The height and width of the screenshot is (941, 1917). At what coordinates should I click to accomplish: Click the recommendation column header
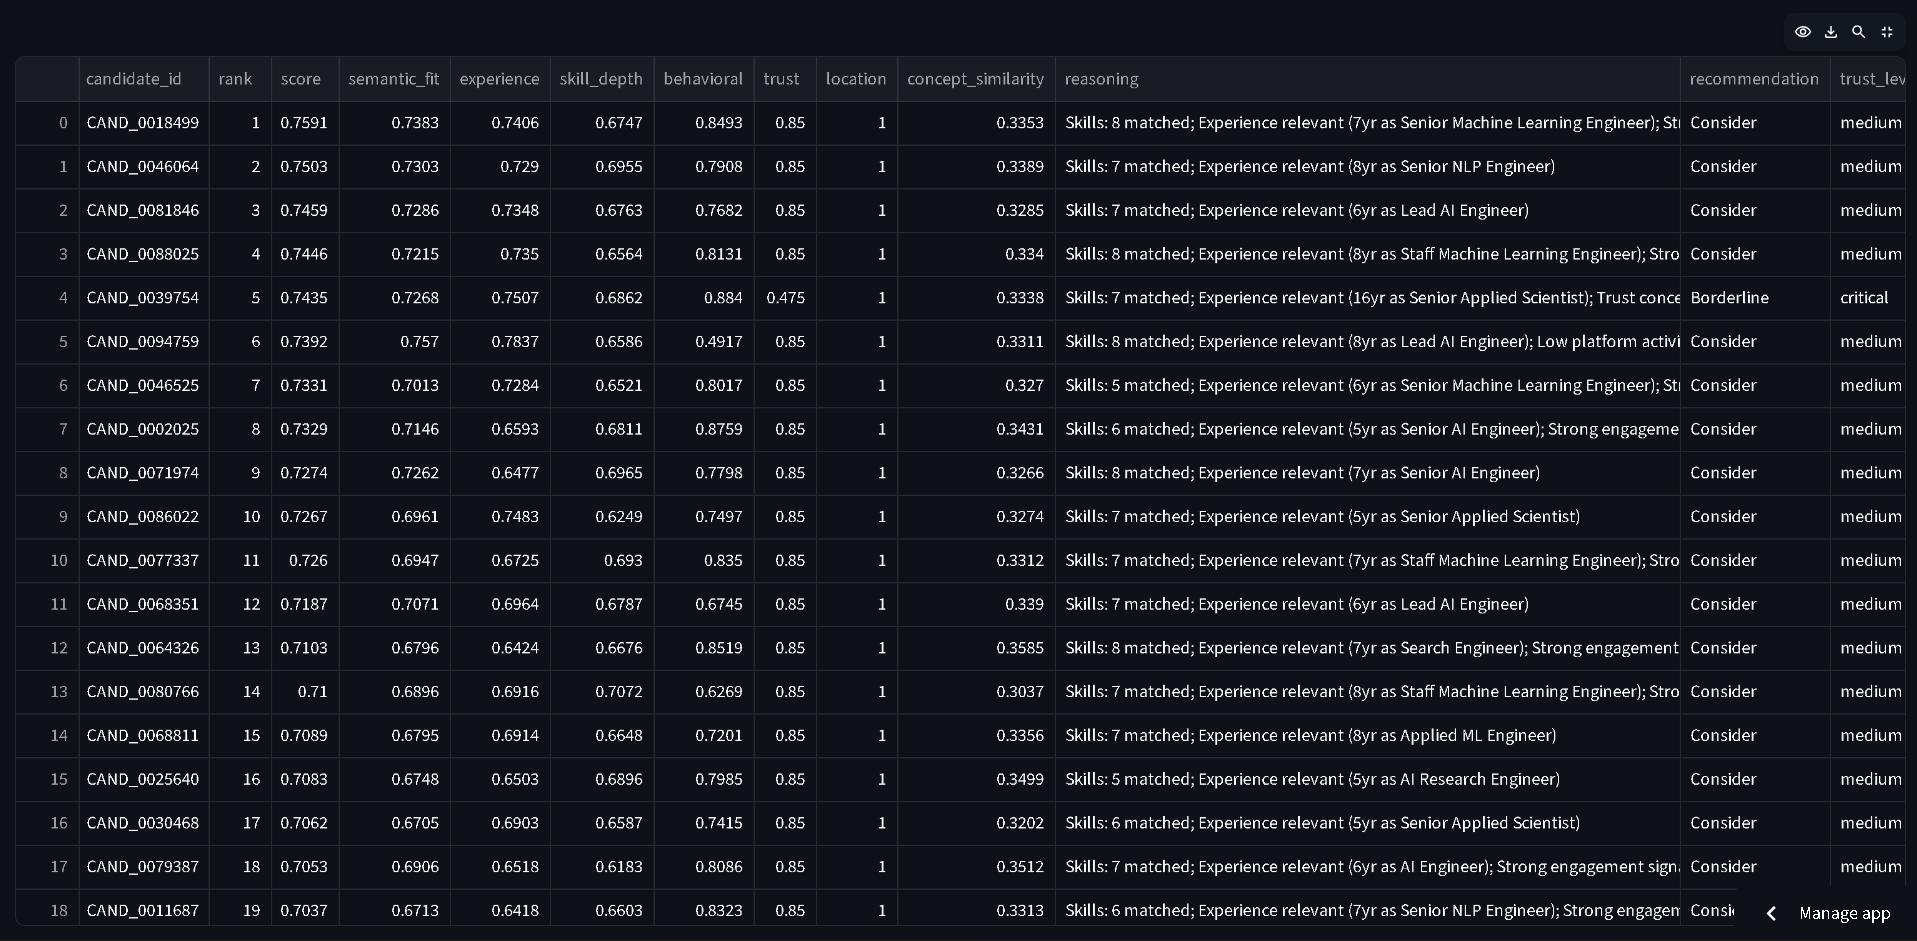[x=1755, y=79]
